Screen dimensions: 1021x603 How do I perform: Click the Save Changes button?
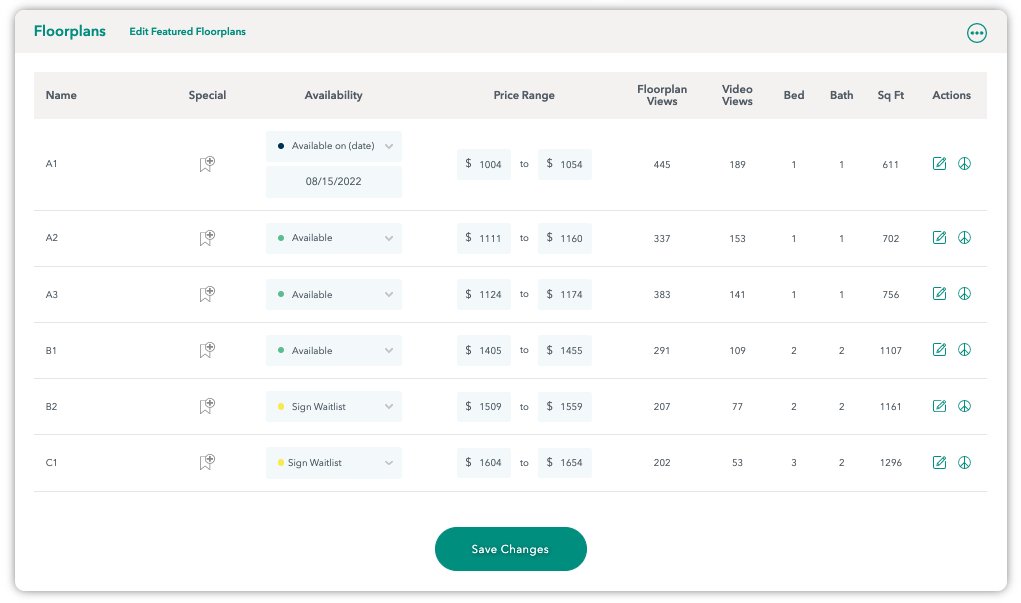510,549
